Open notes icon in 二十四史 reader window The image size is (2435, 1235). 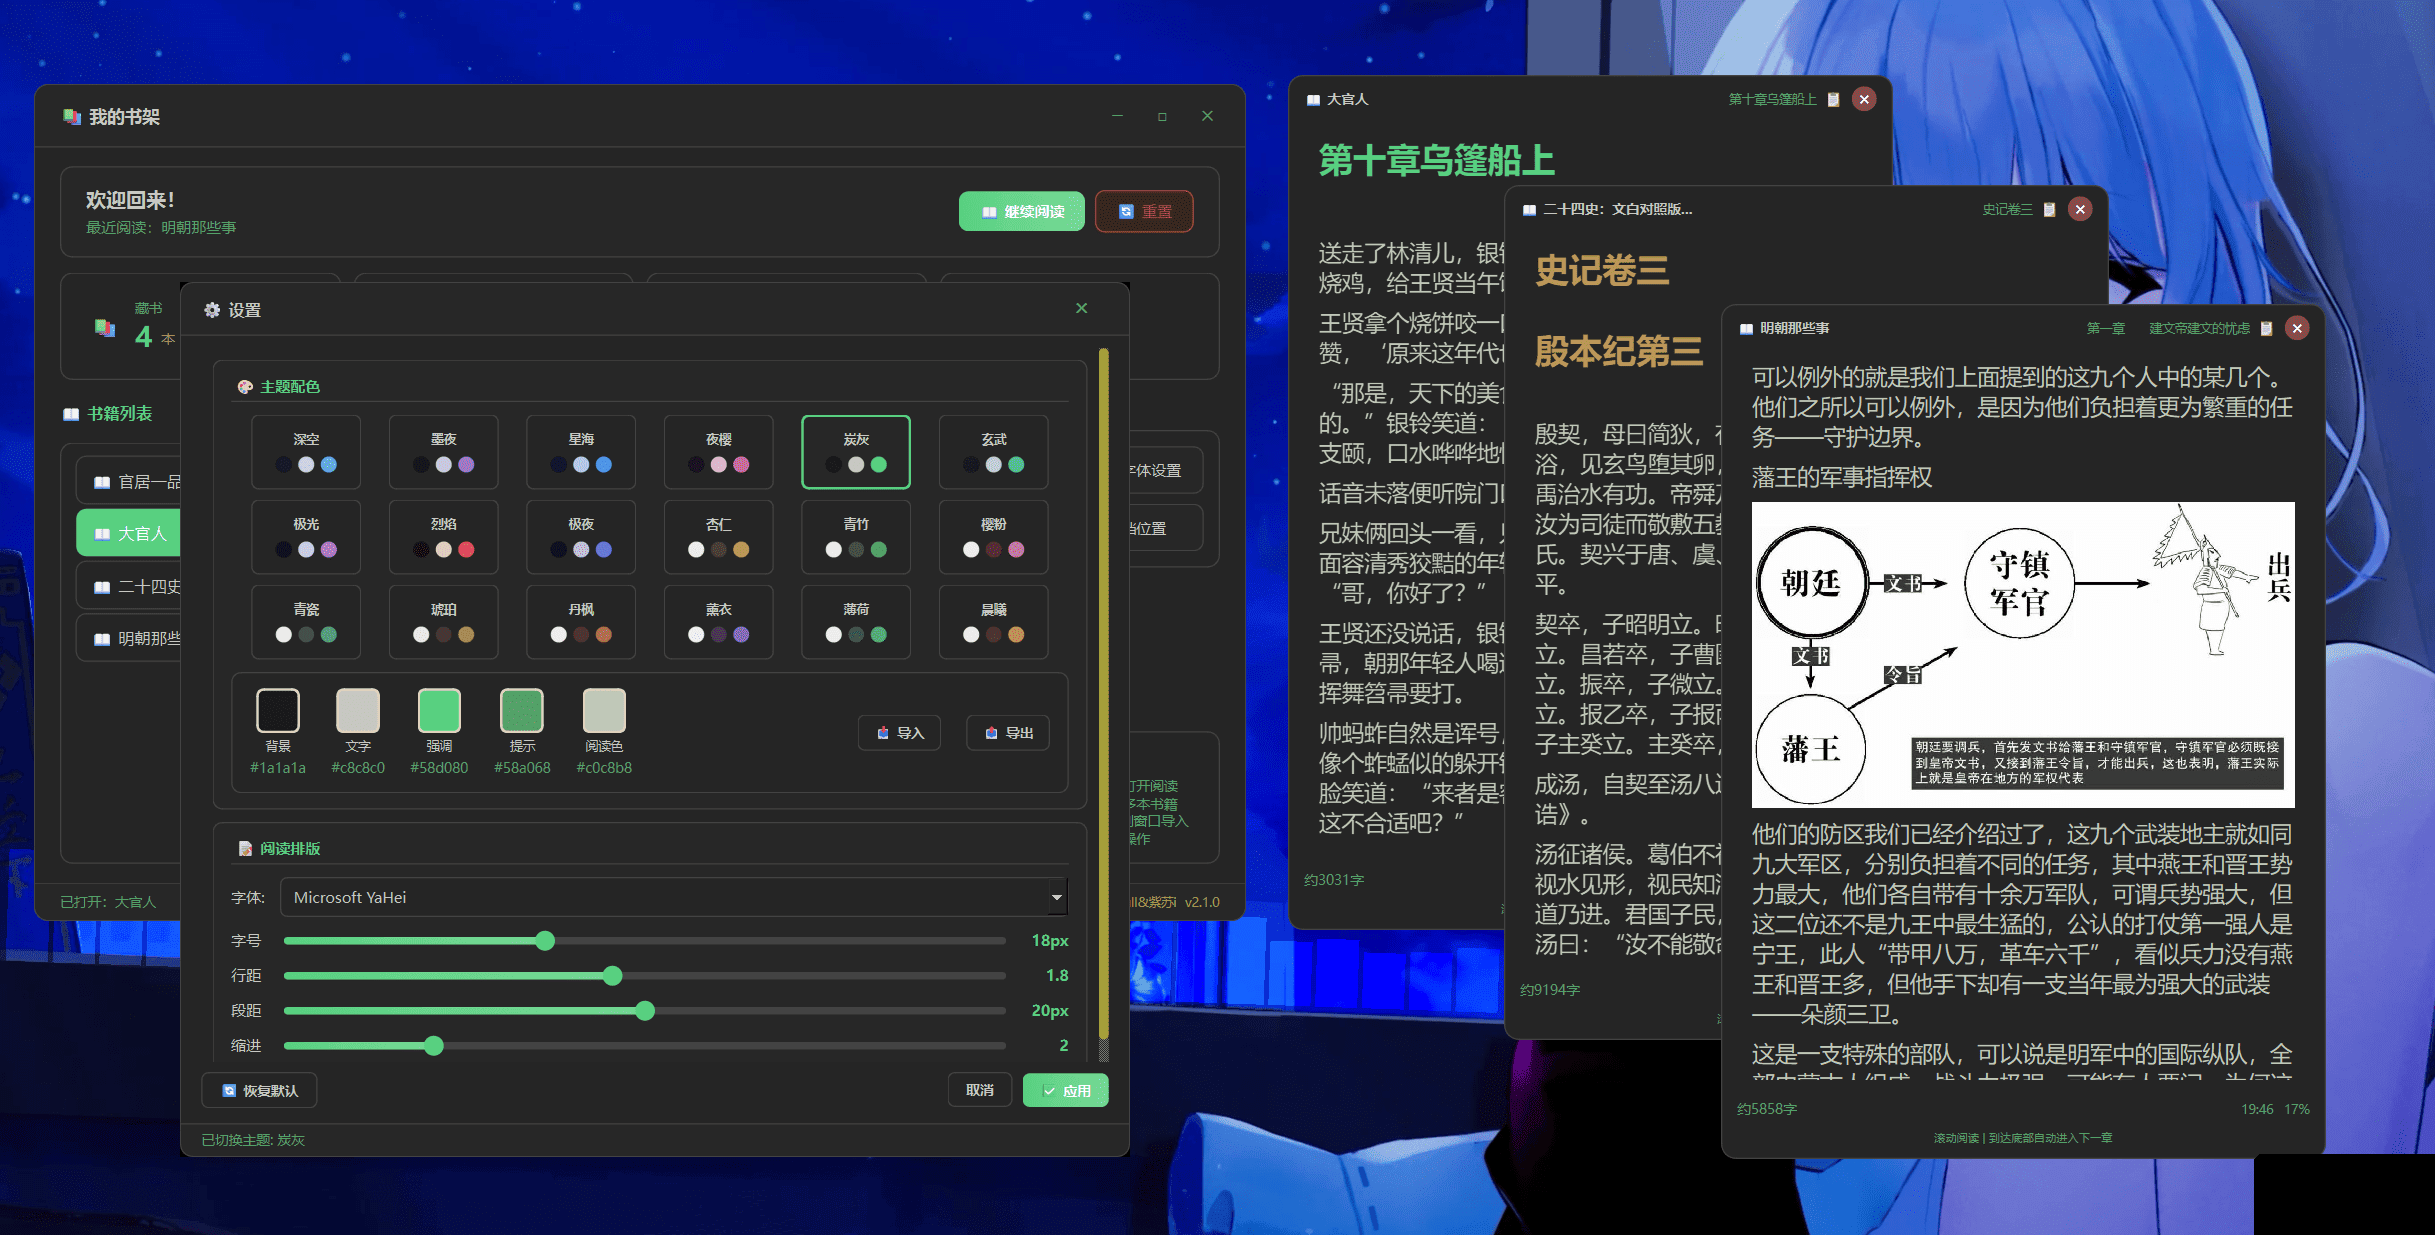tap(2049, 209)
